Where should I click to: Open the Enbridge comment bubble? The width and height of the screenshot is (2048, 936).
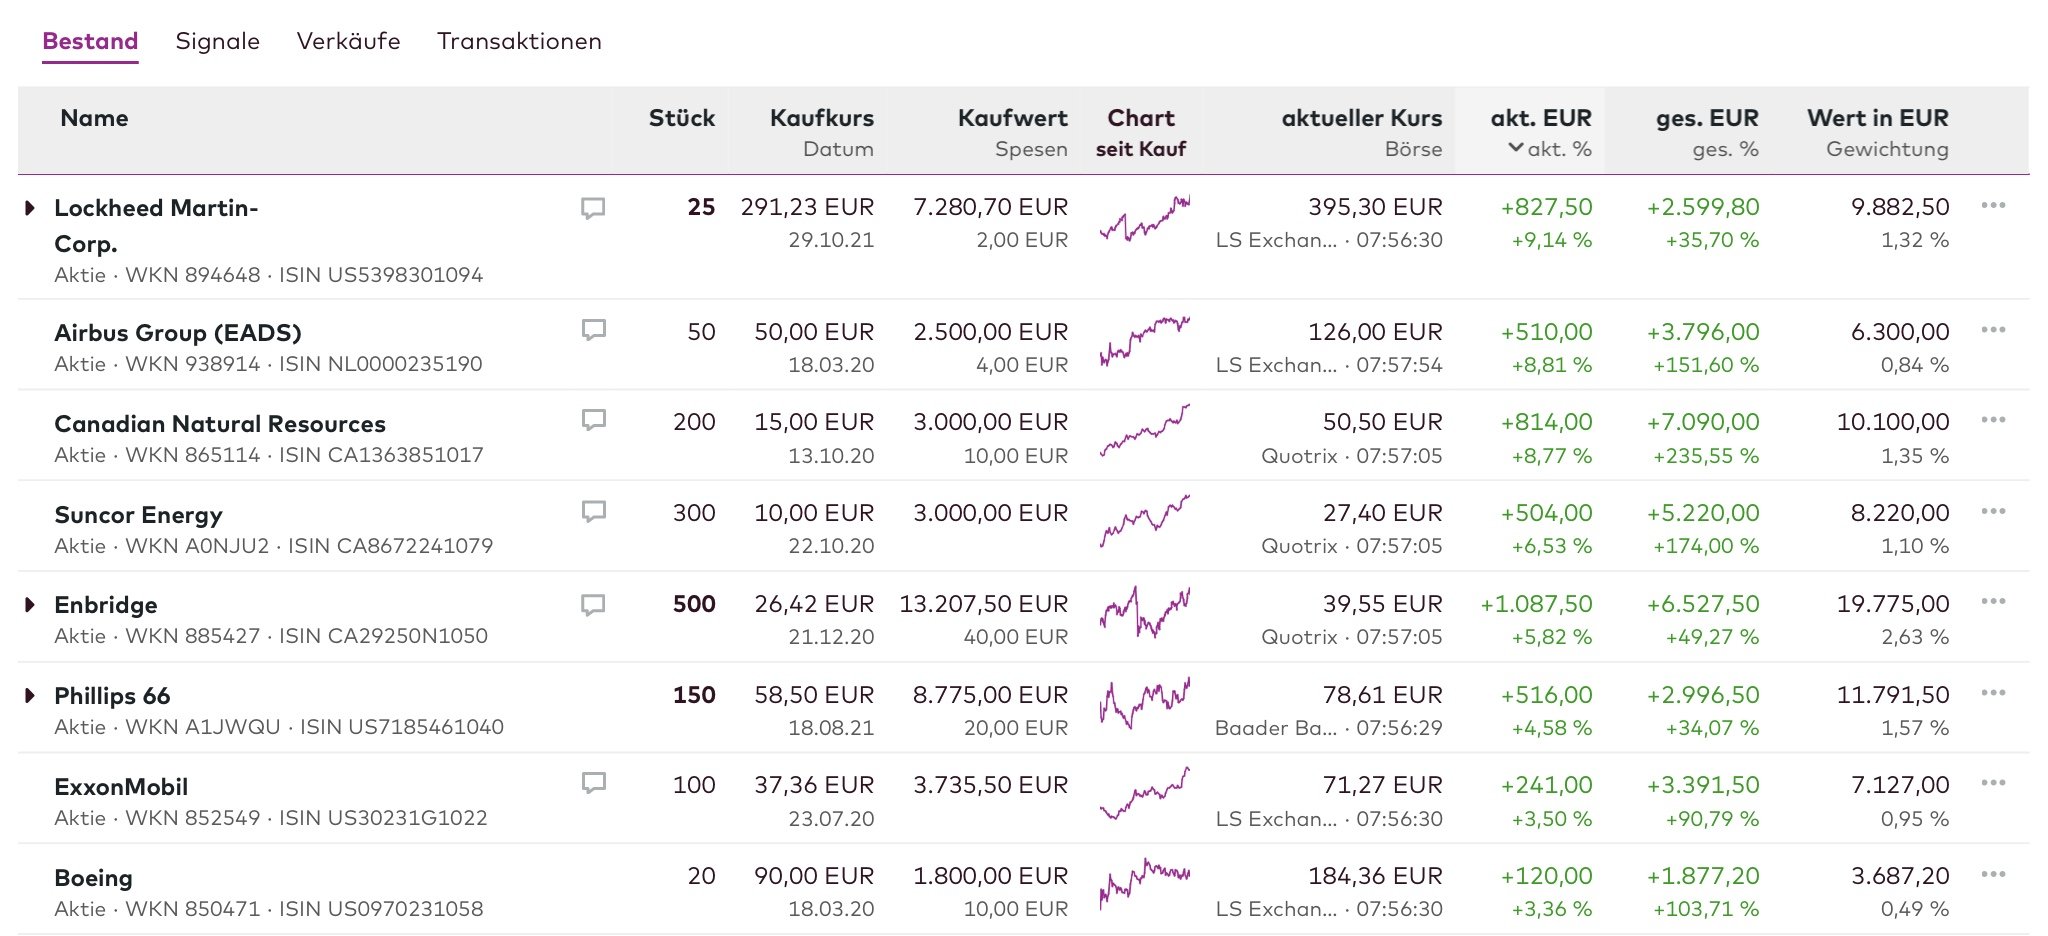pyautogui.click(x=593, y=605)
